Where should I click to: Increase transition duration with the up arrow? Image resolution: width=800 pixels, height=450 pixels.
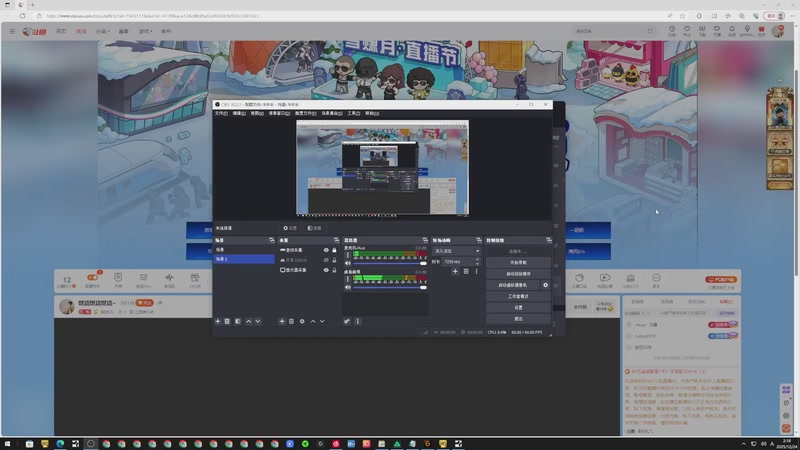[478, 260]
